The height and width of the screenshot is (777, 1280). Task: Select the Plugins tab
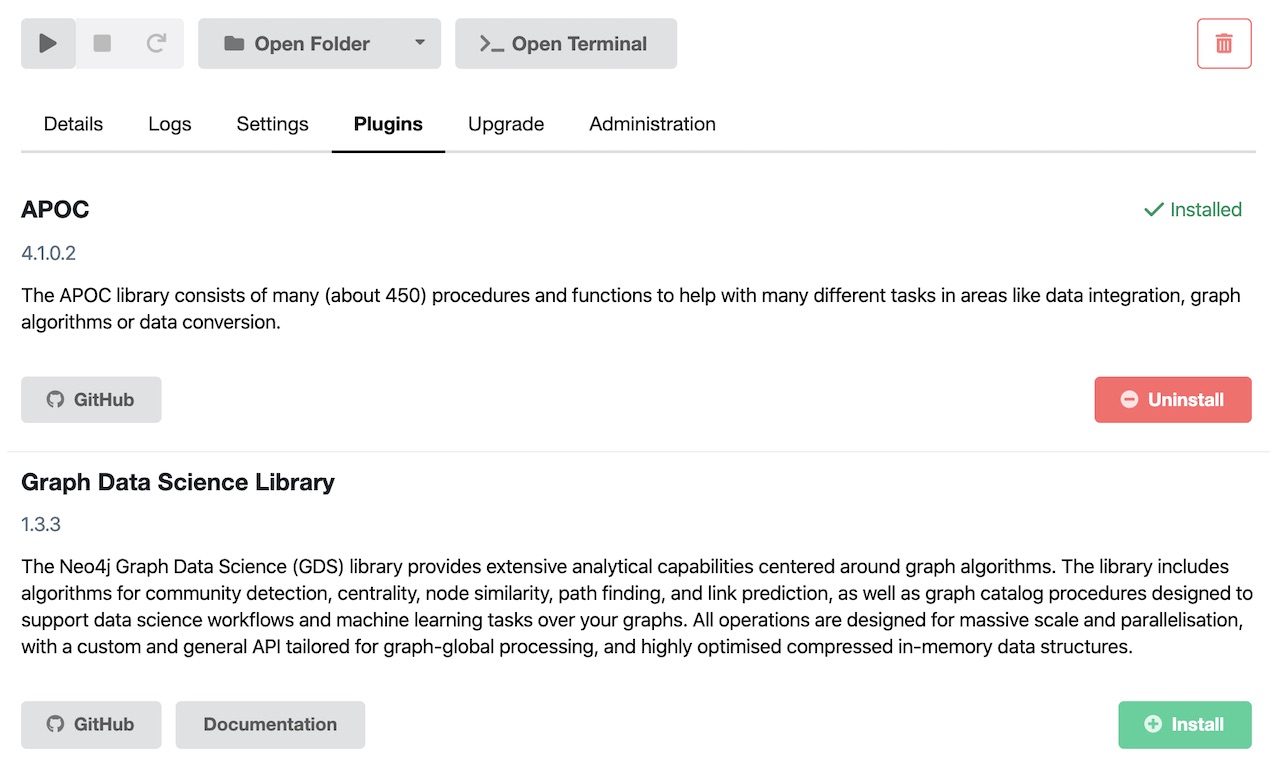pos(388,124)
